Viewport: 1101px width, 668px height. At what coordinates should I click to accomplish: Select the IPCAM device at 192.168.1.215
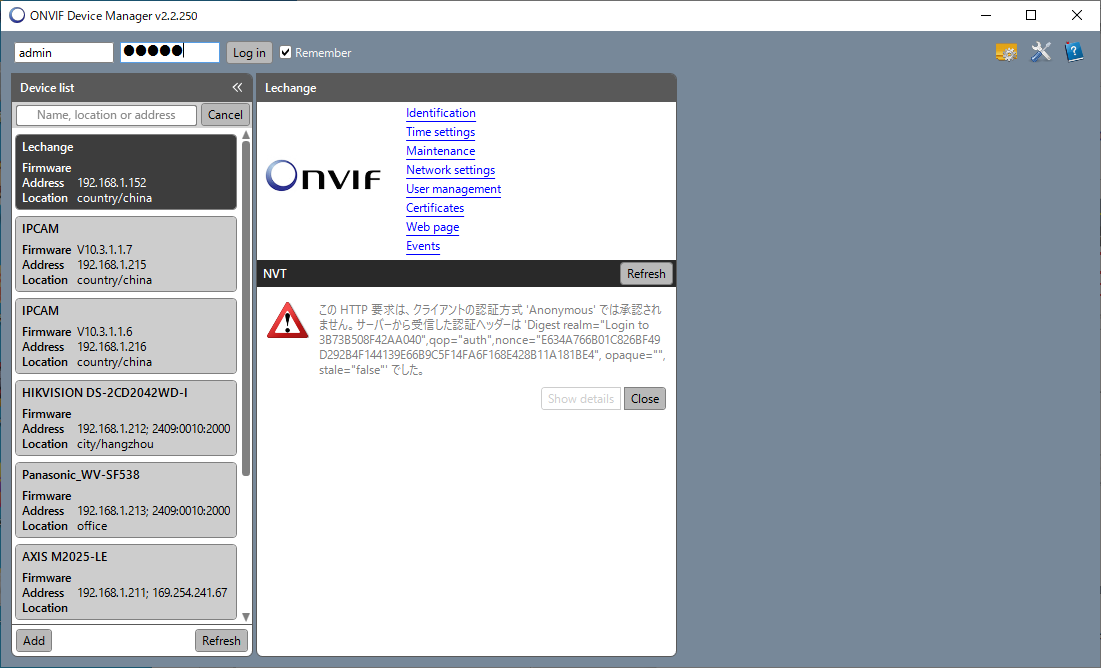point(126,254)
